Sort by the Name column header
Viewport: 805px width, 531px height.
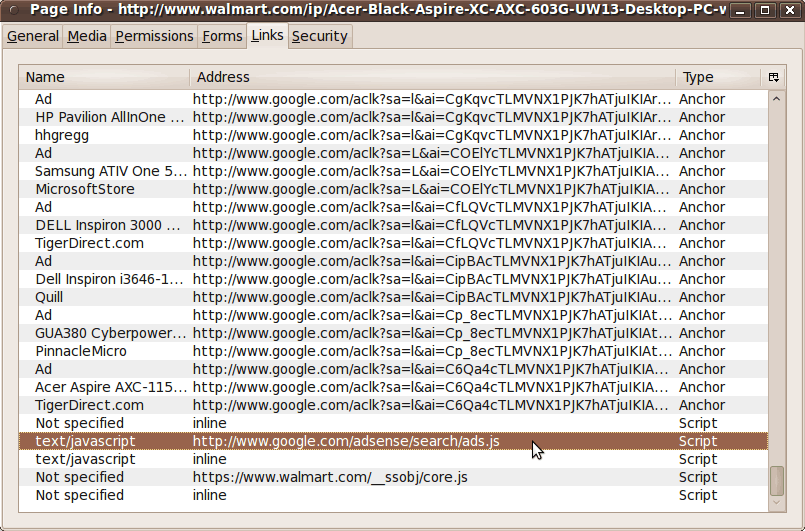coord(104,77)
